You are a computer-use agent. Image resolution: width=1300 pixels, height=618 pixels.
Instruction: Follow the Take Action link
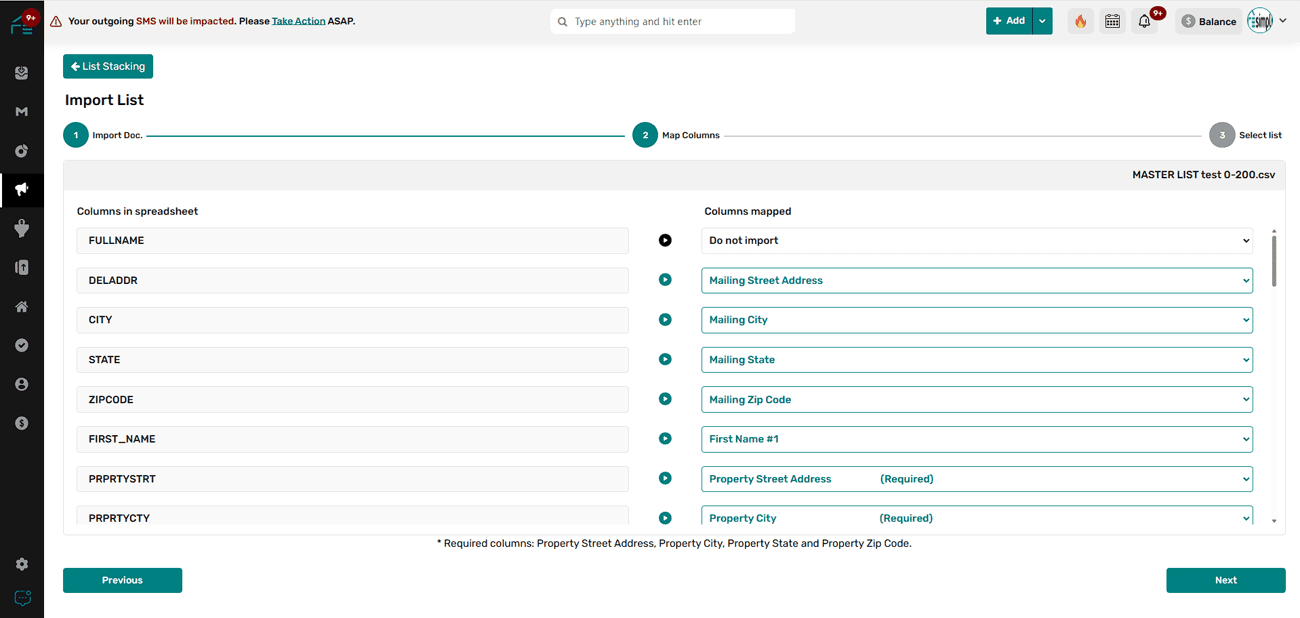298,21
